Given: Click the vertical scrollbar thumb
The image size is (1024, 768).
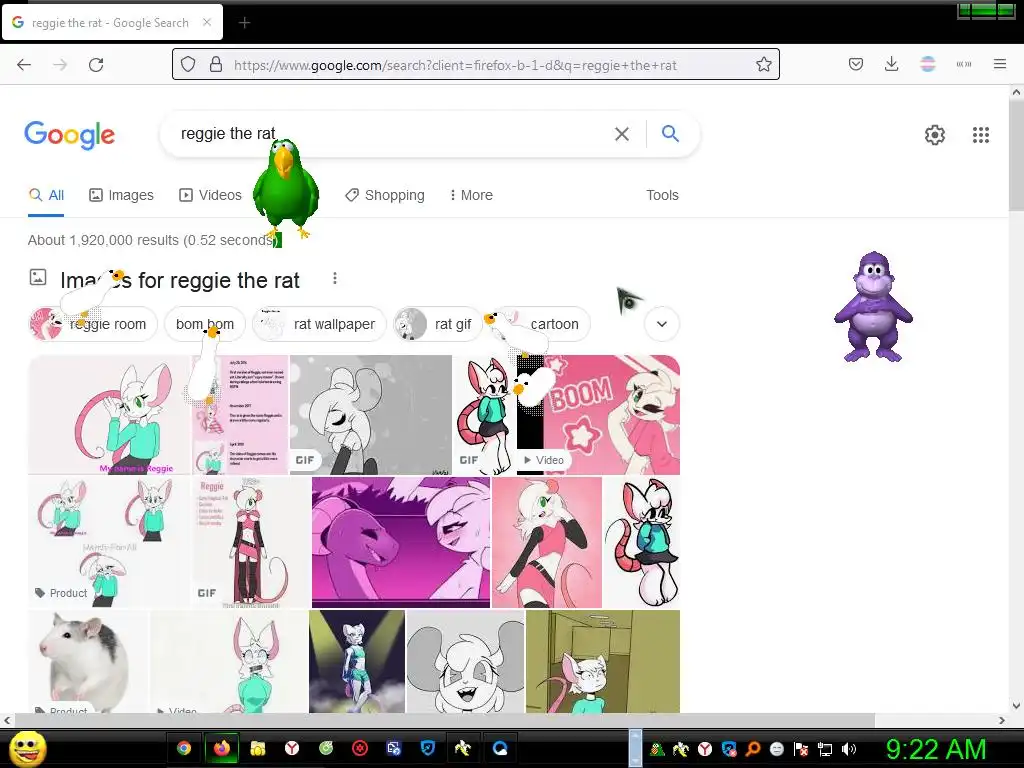Looking at the screenshot, I should [x=1016, y=155].
